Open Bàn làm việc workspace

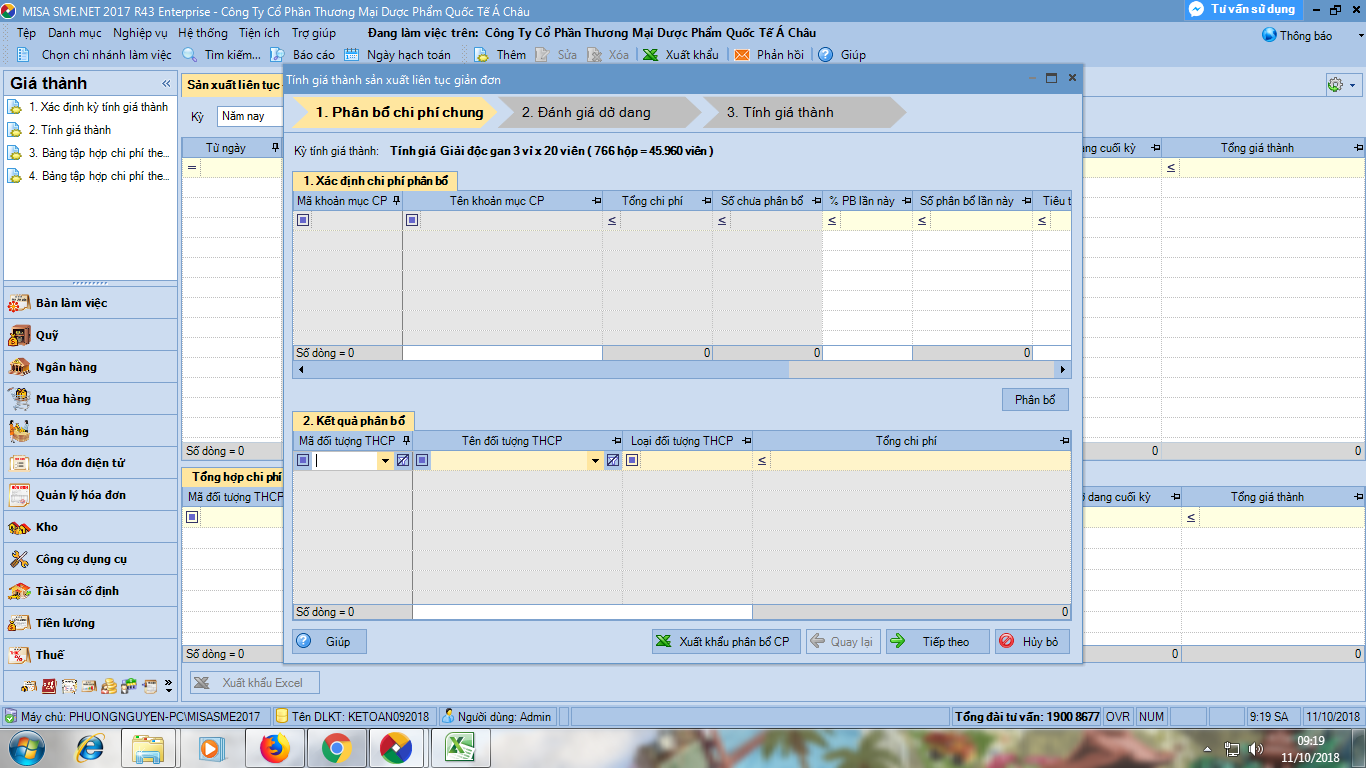pos(90,303)
